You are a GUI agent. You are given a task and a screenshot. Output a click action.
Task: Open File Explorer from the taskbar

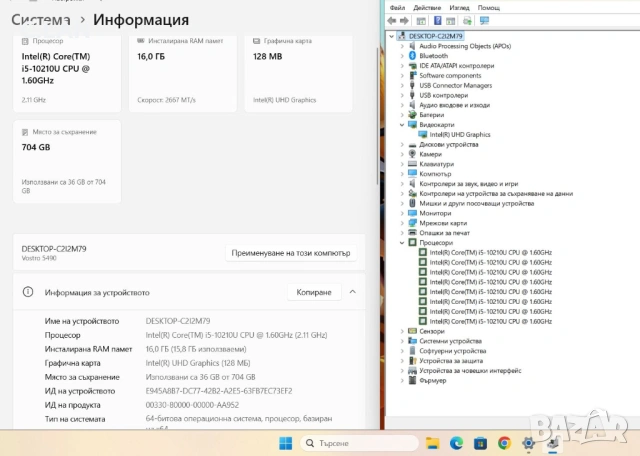432,443
